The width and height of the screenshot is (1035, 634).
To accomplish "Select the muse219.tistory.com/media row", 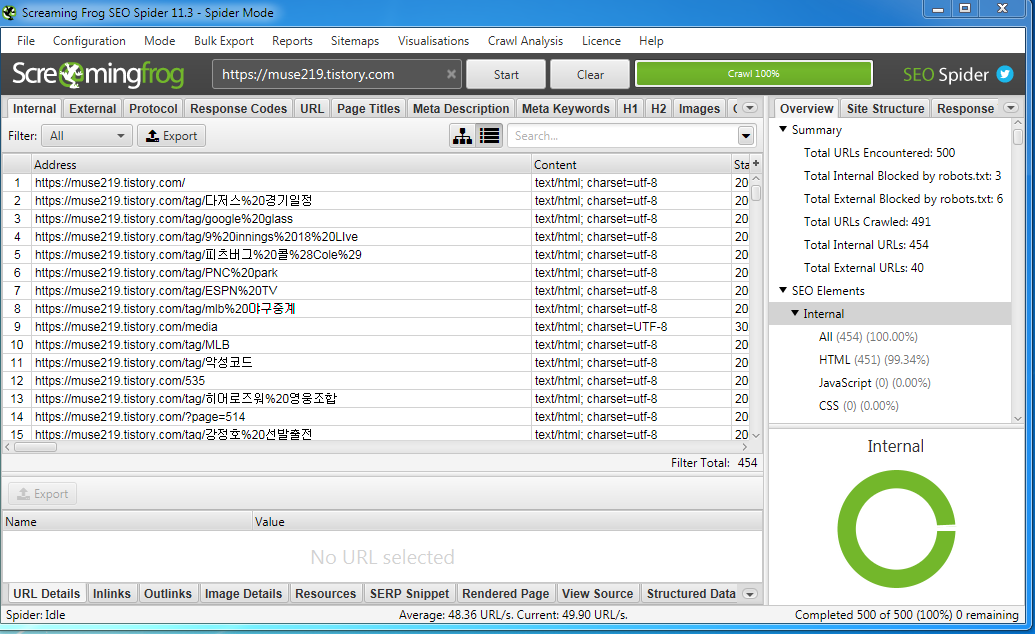I will [x=376, y=327].
